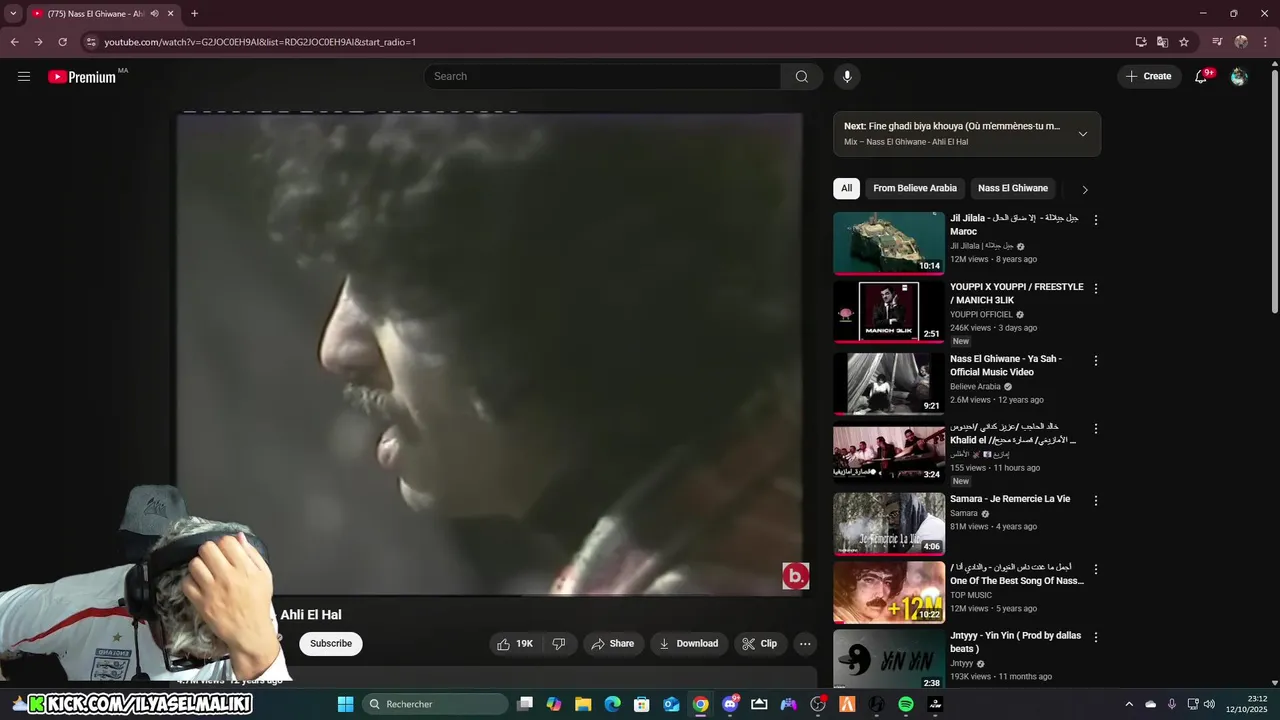This screenshot has height=720, width=1280.
Task: Open File Explorer from taskbar
Action: (583, 704)
